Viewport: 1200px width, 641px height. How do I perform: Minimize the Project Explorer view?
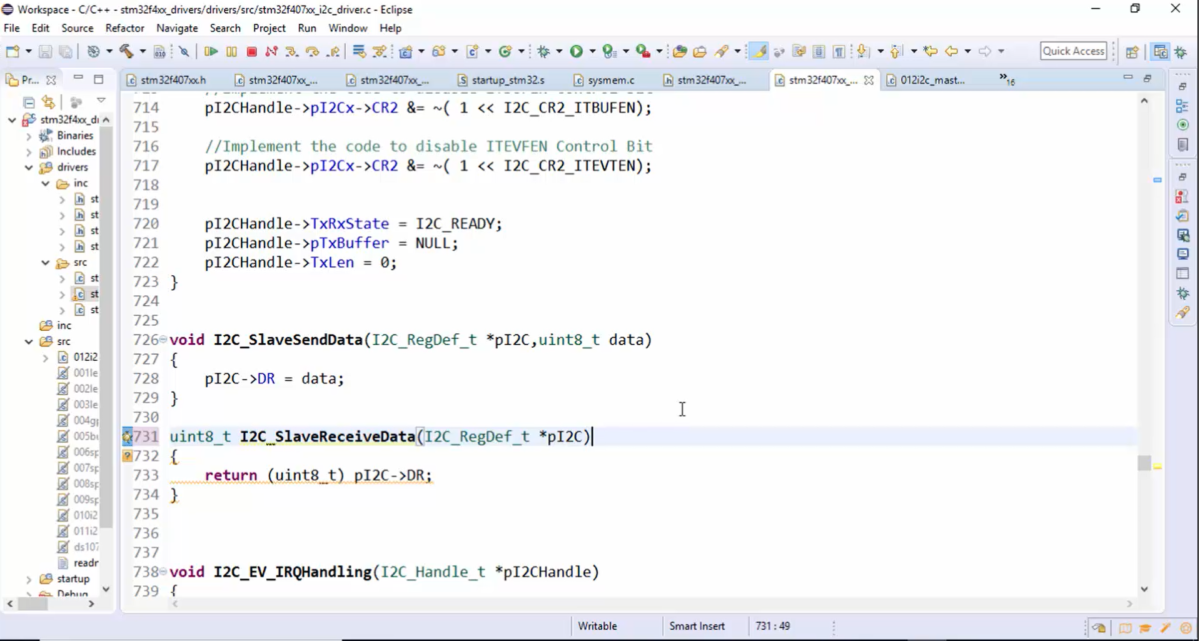(79, 78)
